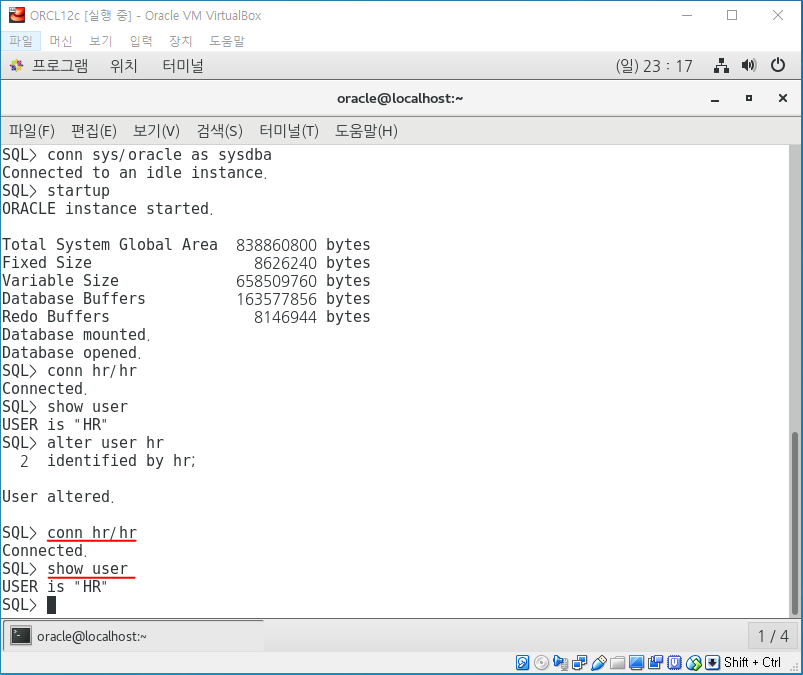The width and height of the screenshot is (803, 675).
Task: Click the terminal icon in the bottom taskbar
Action: [20, 636]
